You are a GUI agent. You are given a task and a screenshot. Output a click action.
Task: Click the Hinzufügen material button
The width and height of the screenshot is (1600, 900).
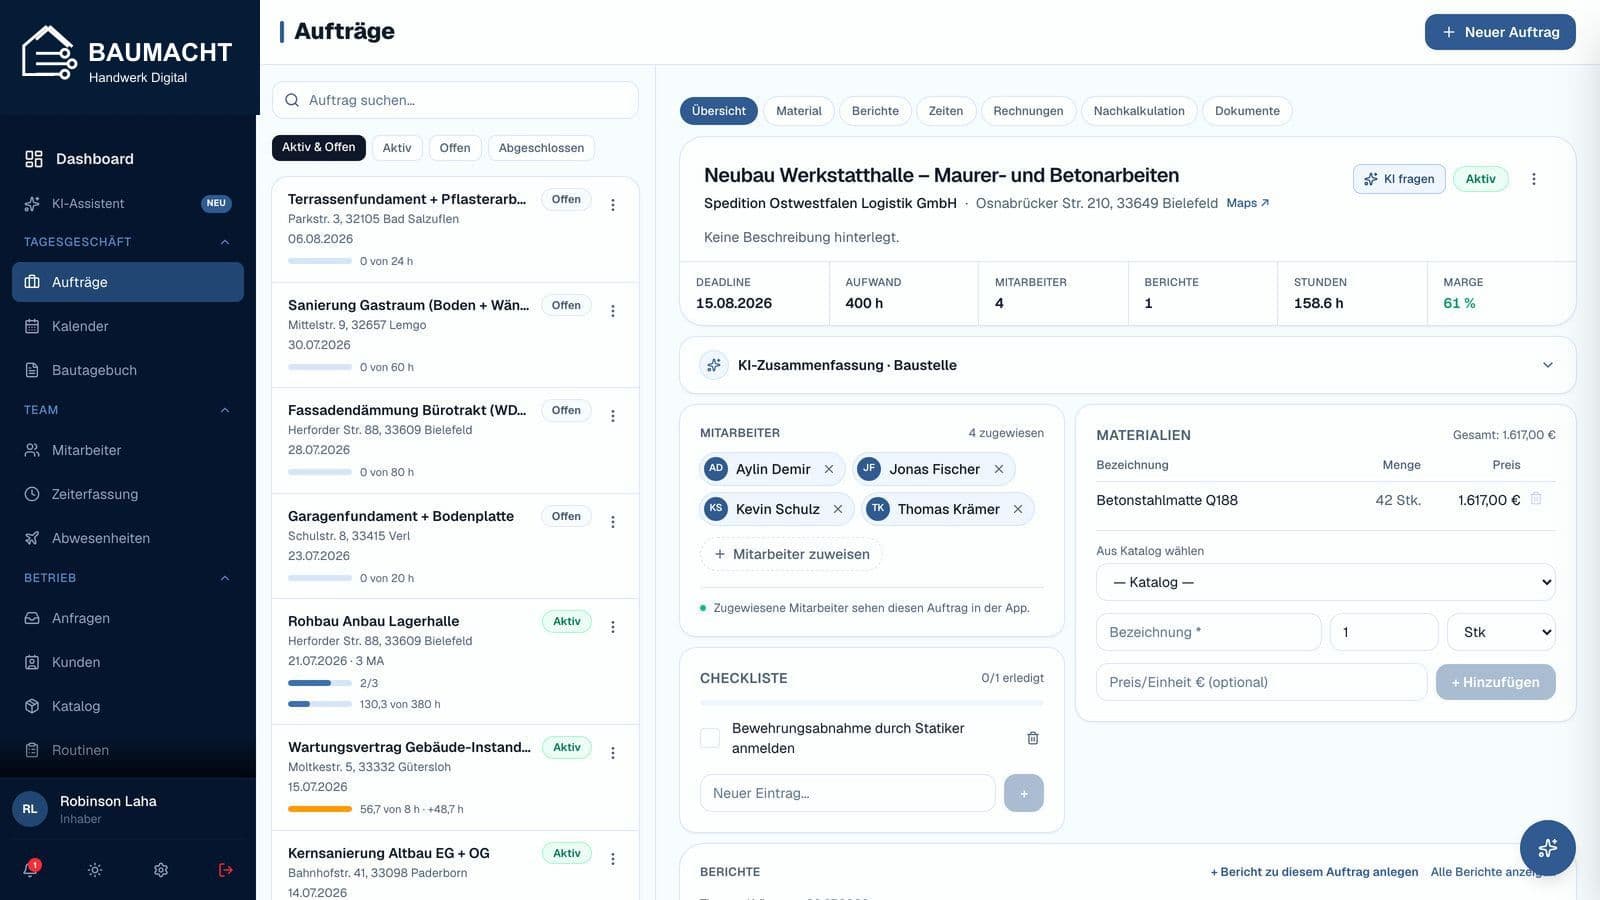pyautogui.click(x=1496, y=682)
